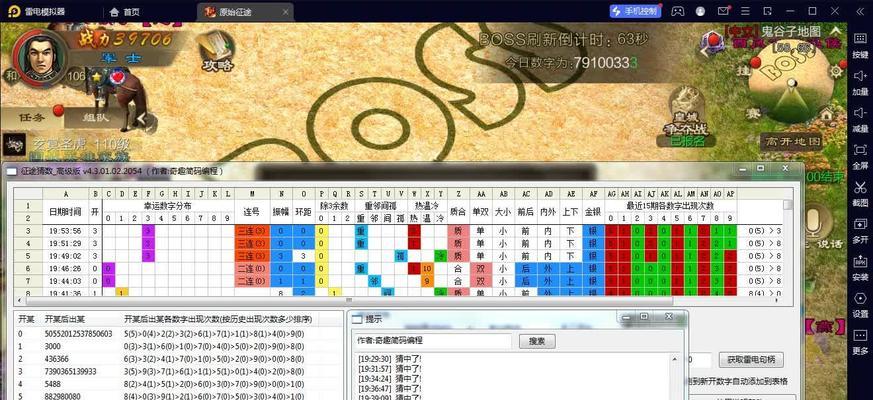Click the gamepad icon in emulator title bar
Viewport: 873px width, 400px height.
click(678, 11)
